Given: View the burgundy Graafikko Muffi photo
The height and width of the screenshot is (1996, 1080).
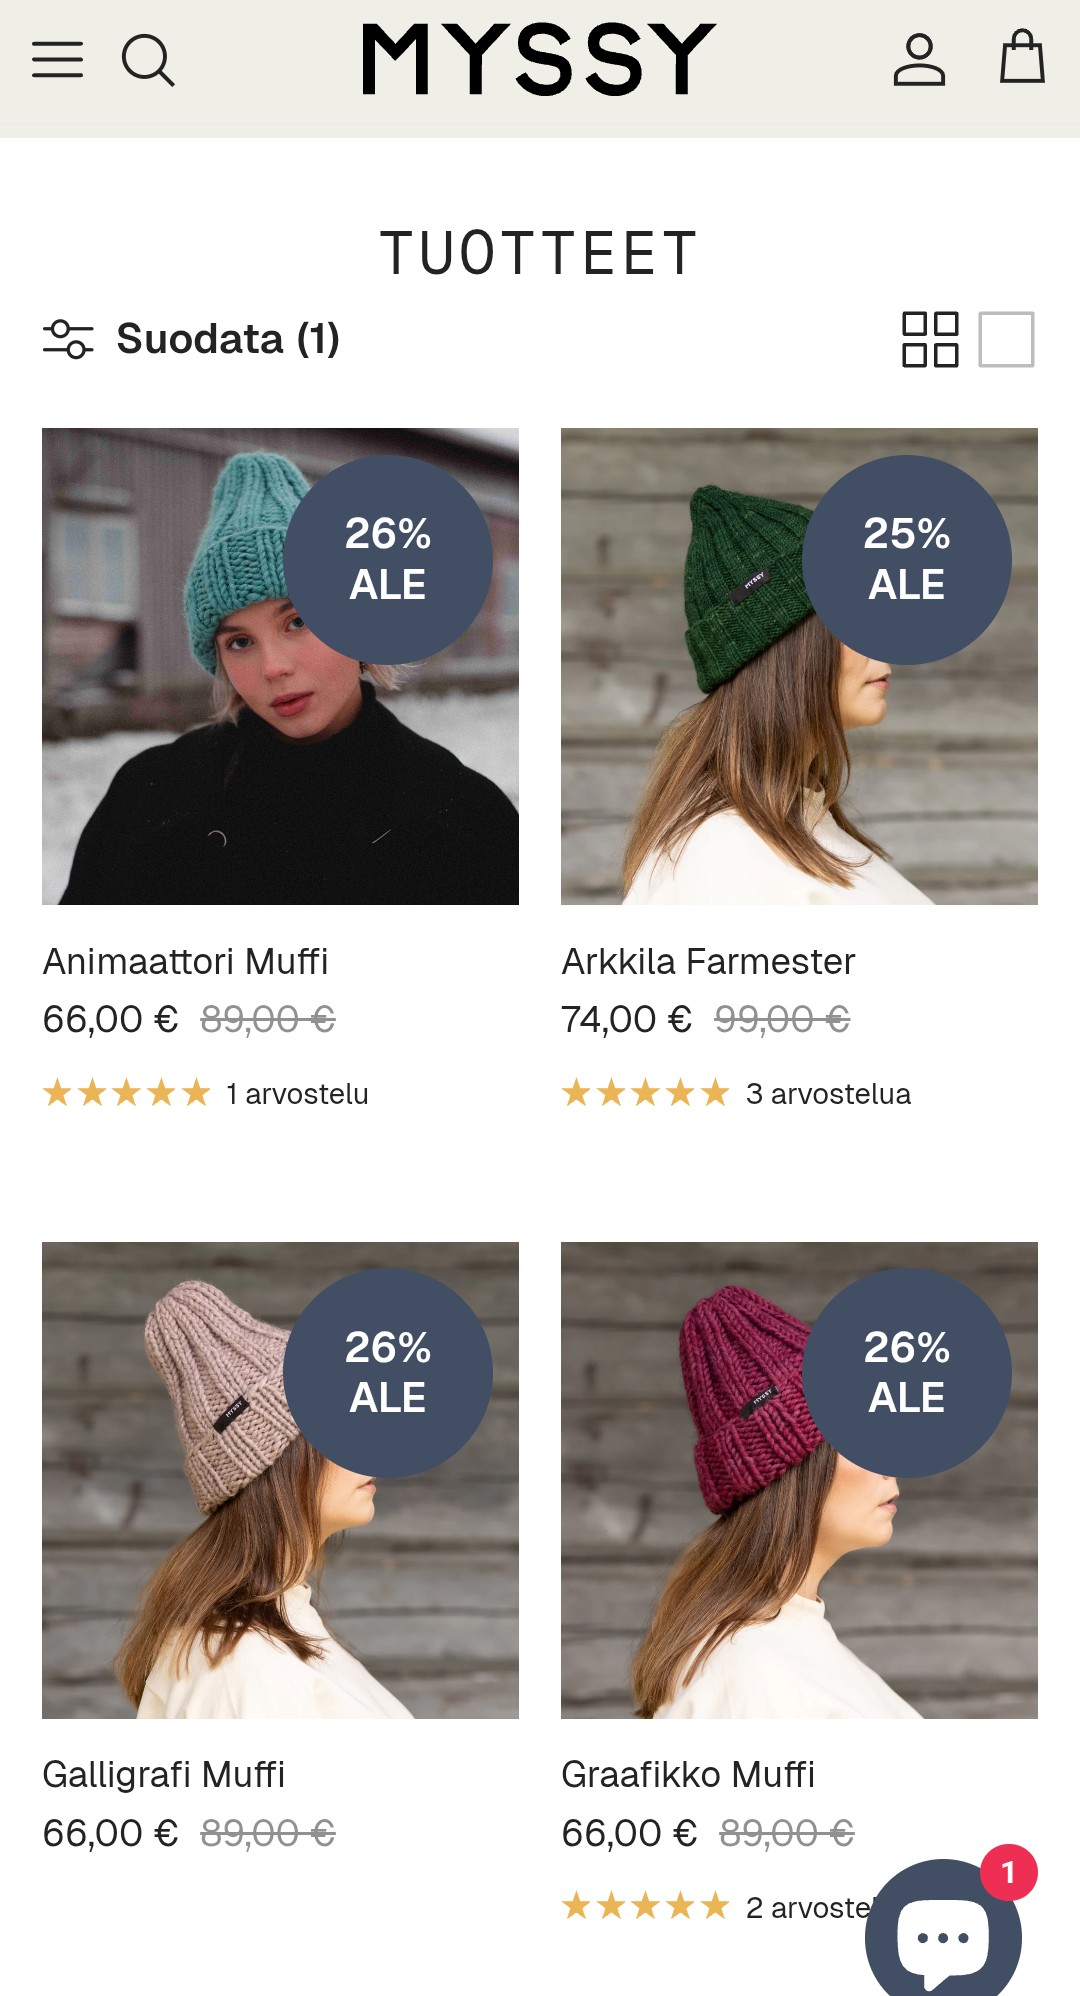Looking at the screenshot, I should click(799, 1480).
